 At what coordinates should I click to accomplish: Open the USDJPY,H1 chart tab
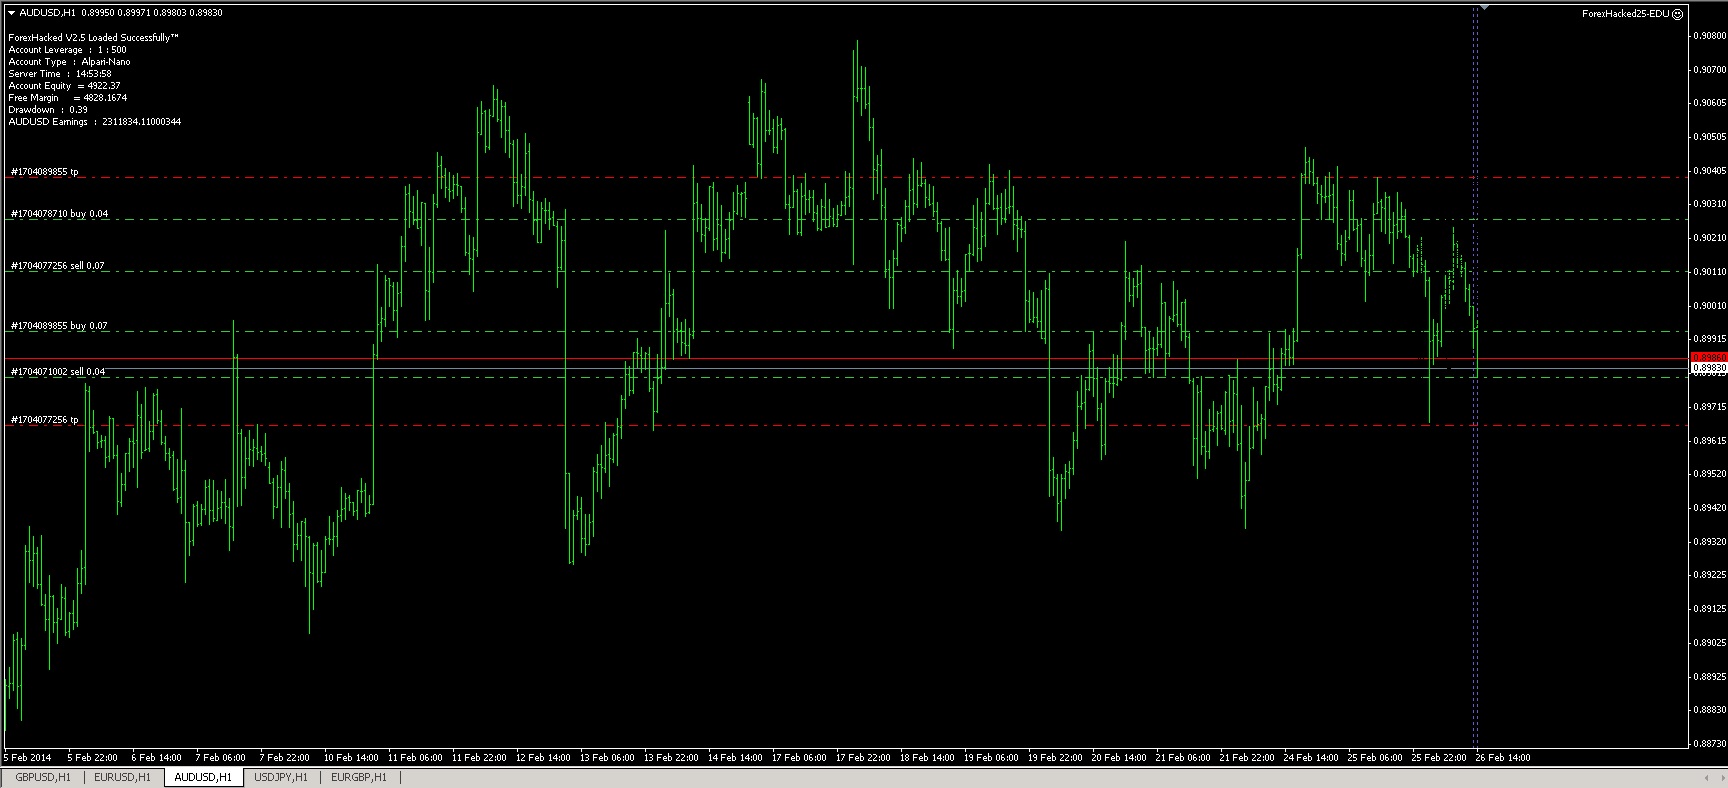[282, 777]
